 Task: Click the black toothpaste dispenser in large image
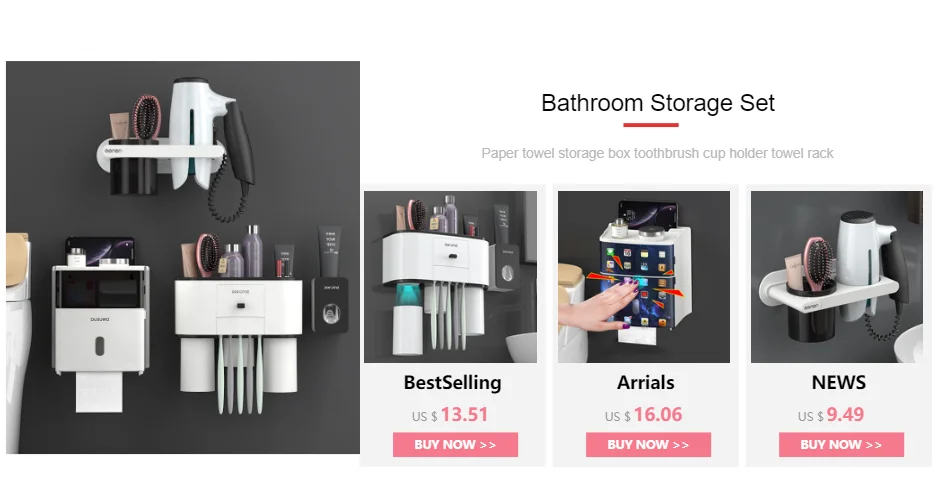click(x=330, y=305)
